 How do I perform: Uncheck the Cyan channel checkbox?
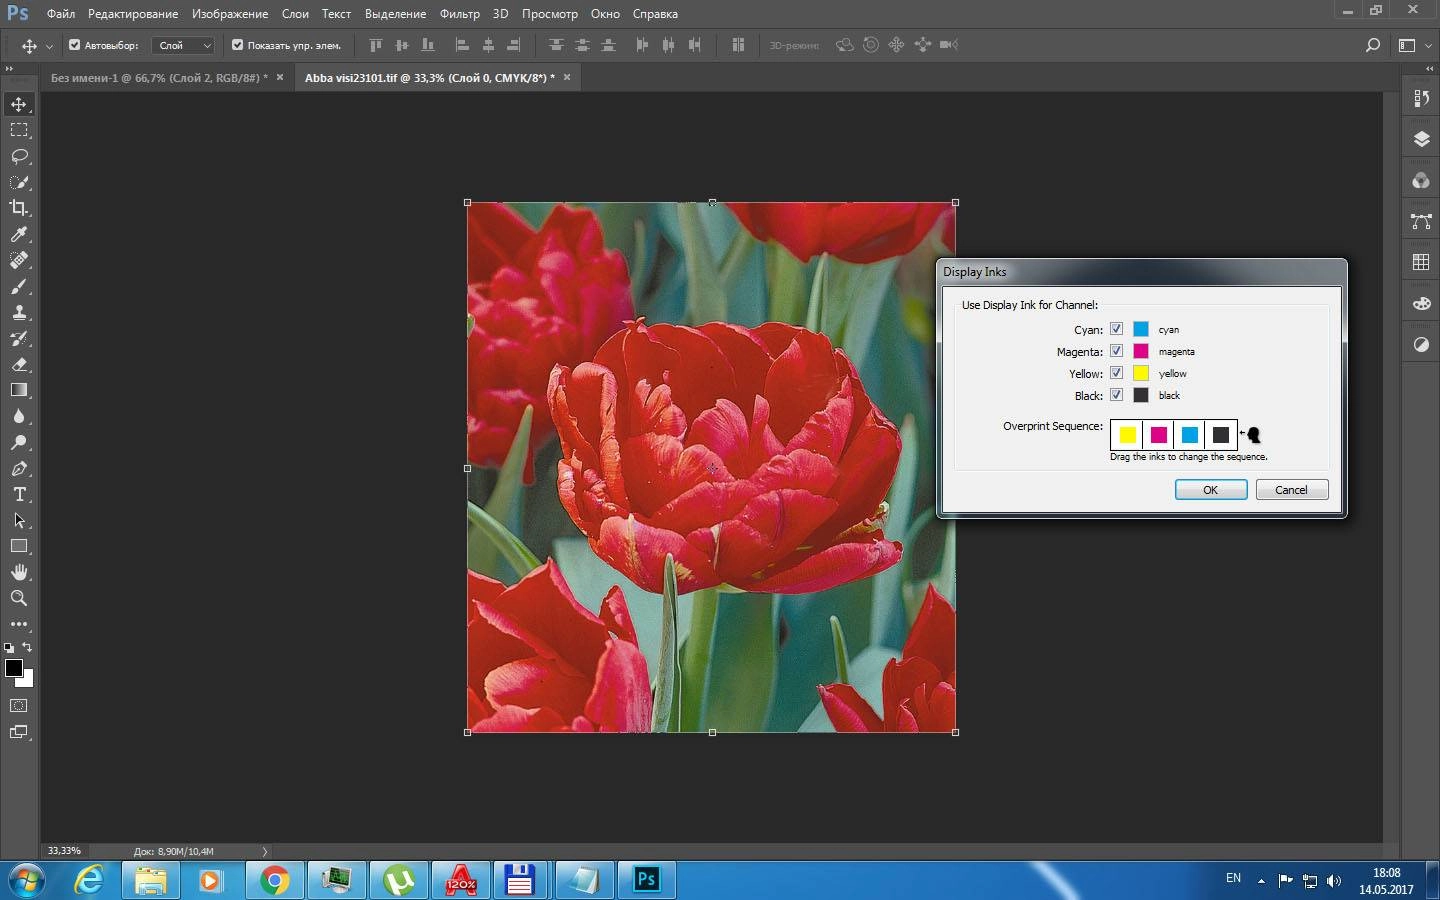click(1116, 329)
